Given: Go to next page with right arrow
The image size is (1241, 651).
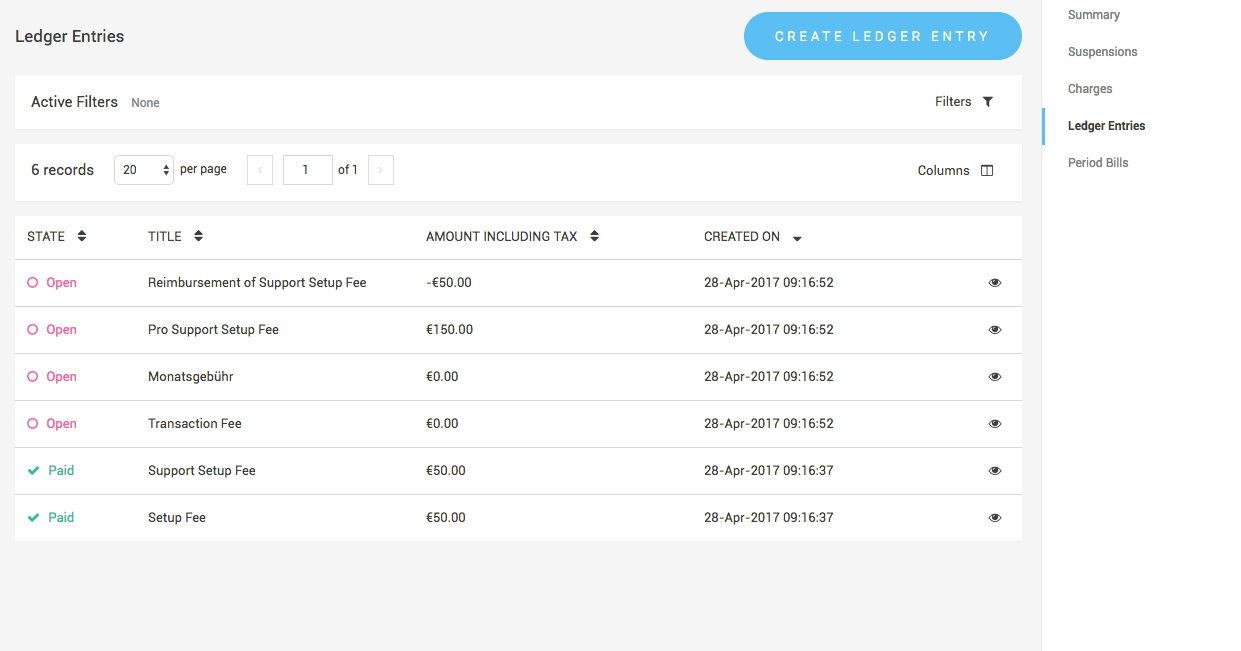Looking at the screenshot, I should pos(380,169).
